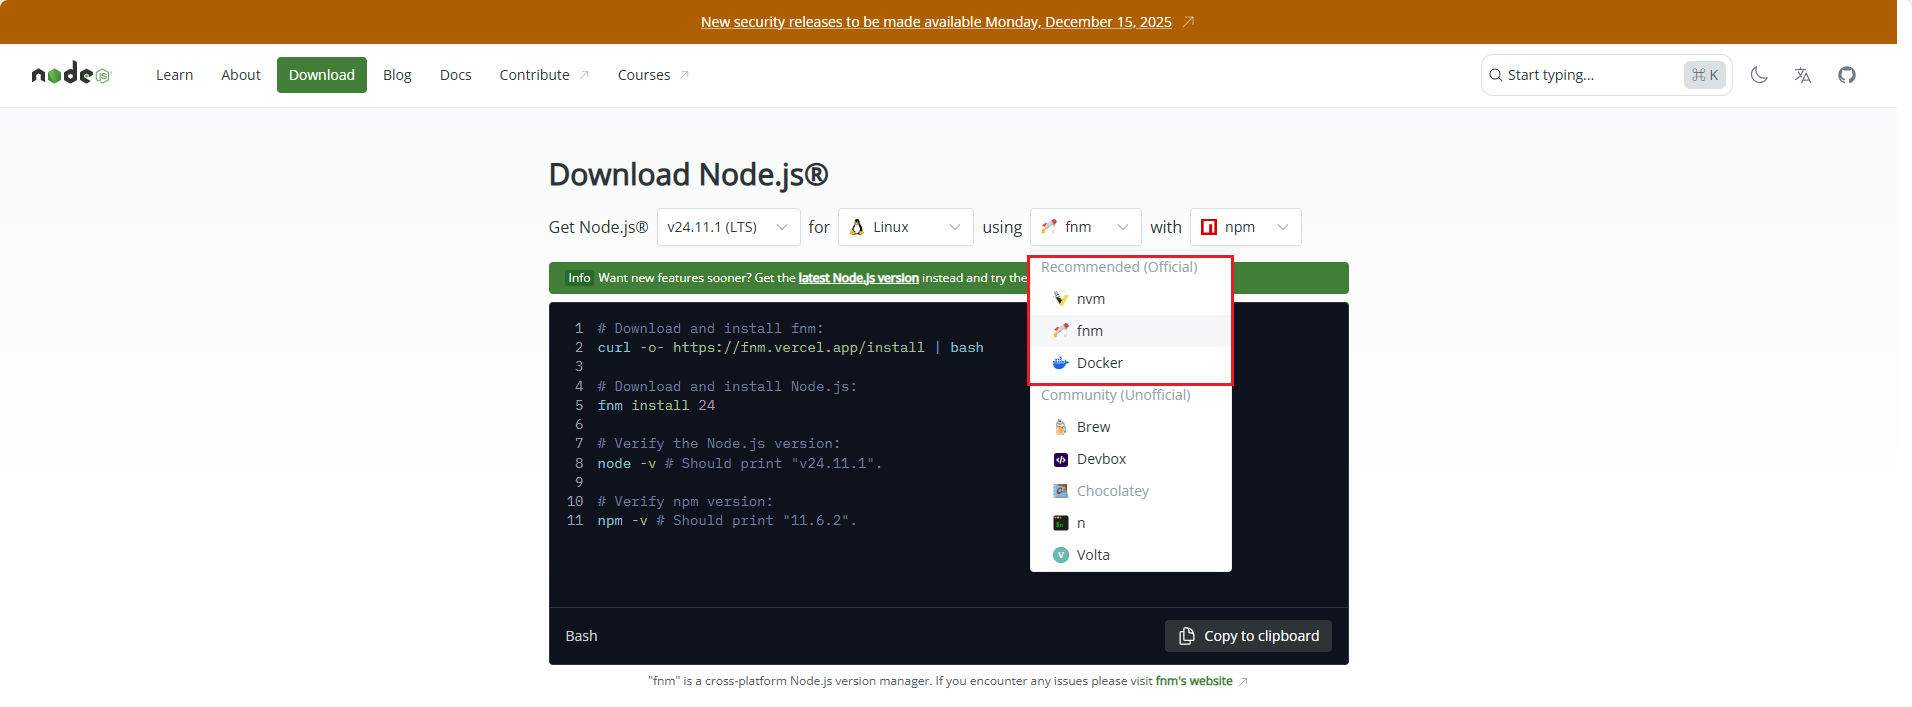Click the 'node -v' code line
Screen dimensions: 1912x707
point(740,463)
